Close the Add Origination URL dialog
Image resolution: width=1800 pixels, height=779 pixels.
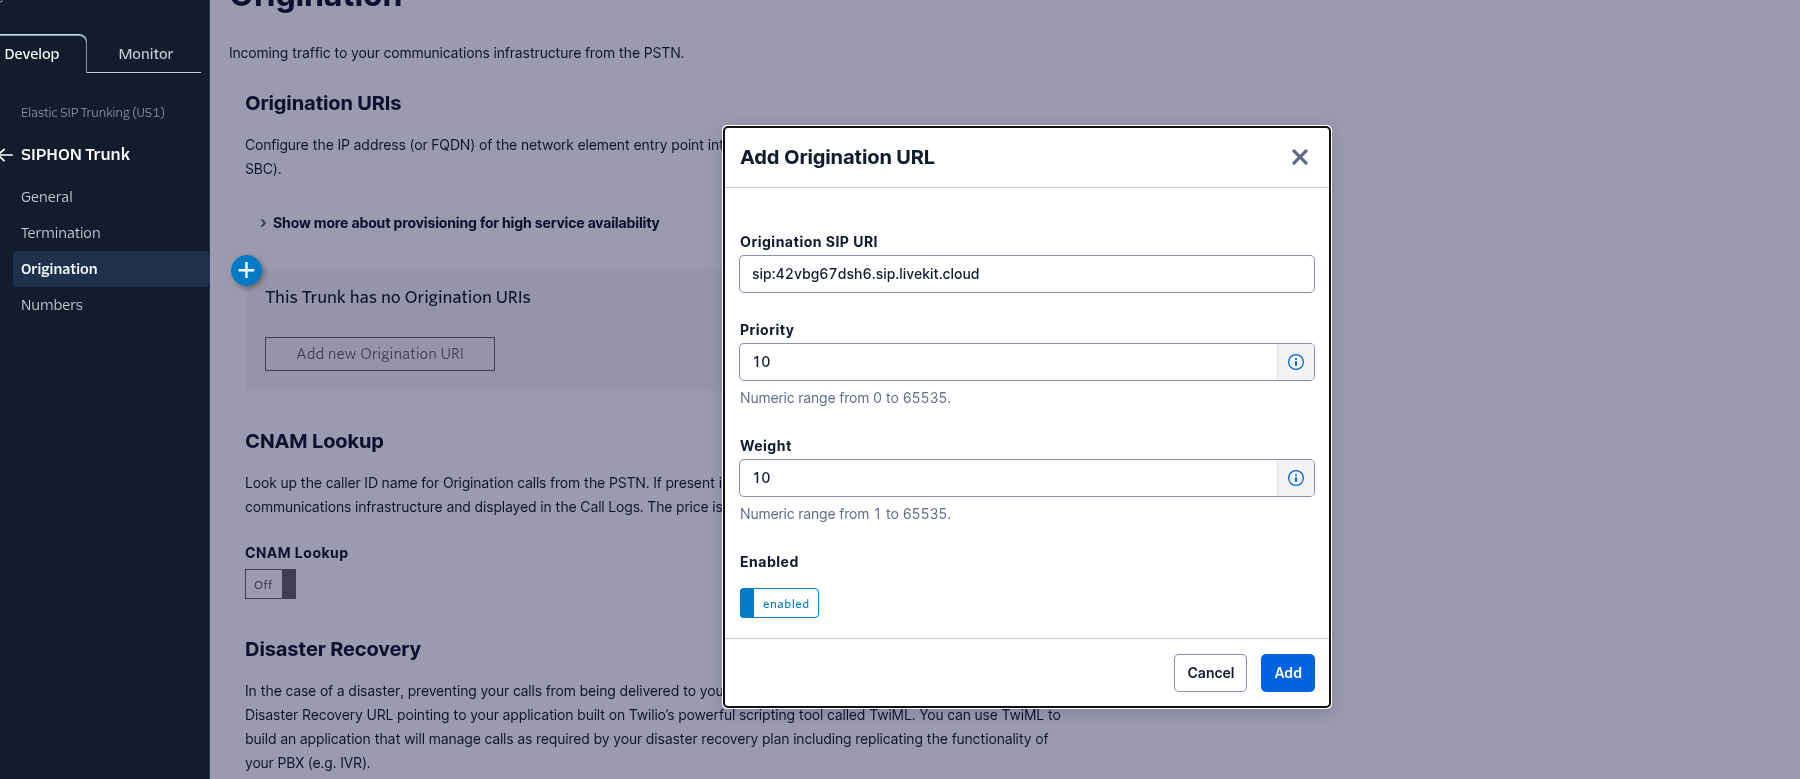click(x=1299, y=157)
